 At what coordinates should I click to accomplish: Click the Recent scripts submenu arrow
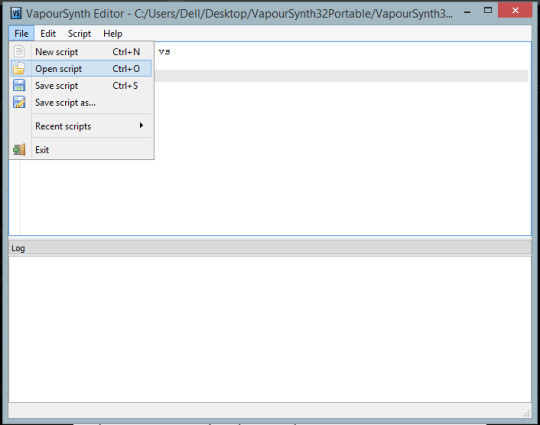coord(141,125)
